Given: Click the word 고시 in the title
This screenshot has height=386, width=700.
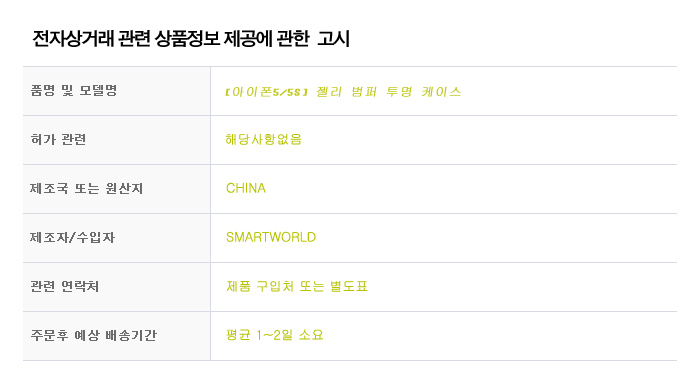Looking at the screenshot, I should (333, 38).
